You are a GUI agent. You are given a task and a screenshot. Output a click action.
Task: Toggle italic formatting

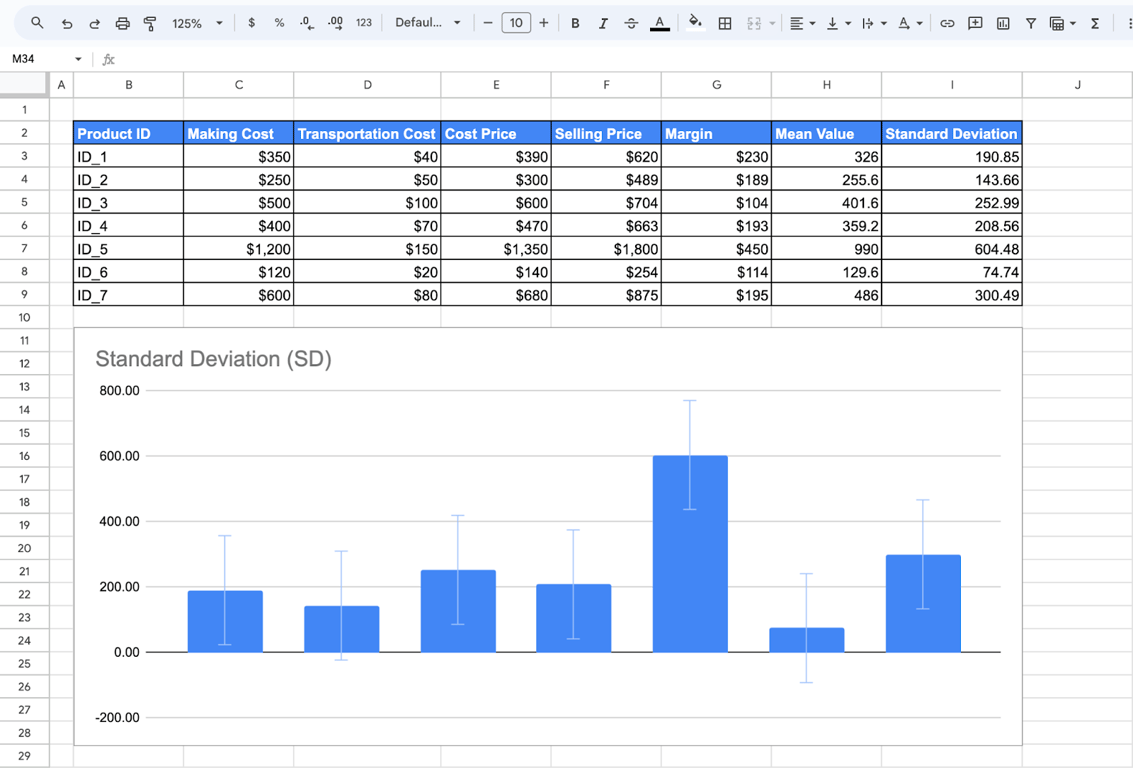pyautogui.click(x=603, y=23)
